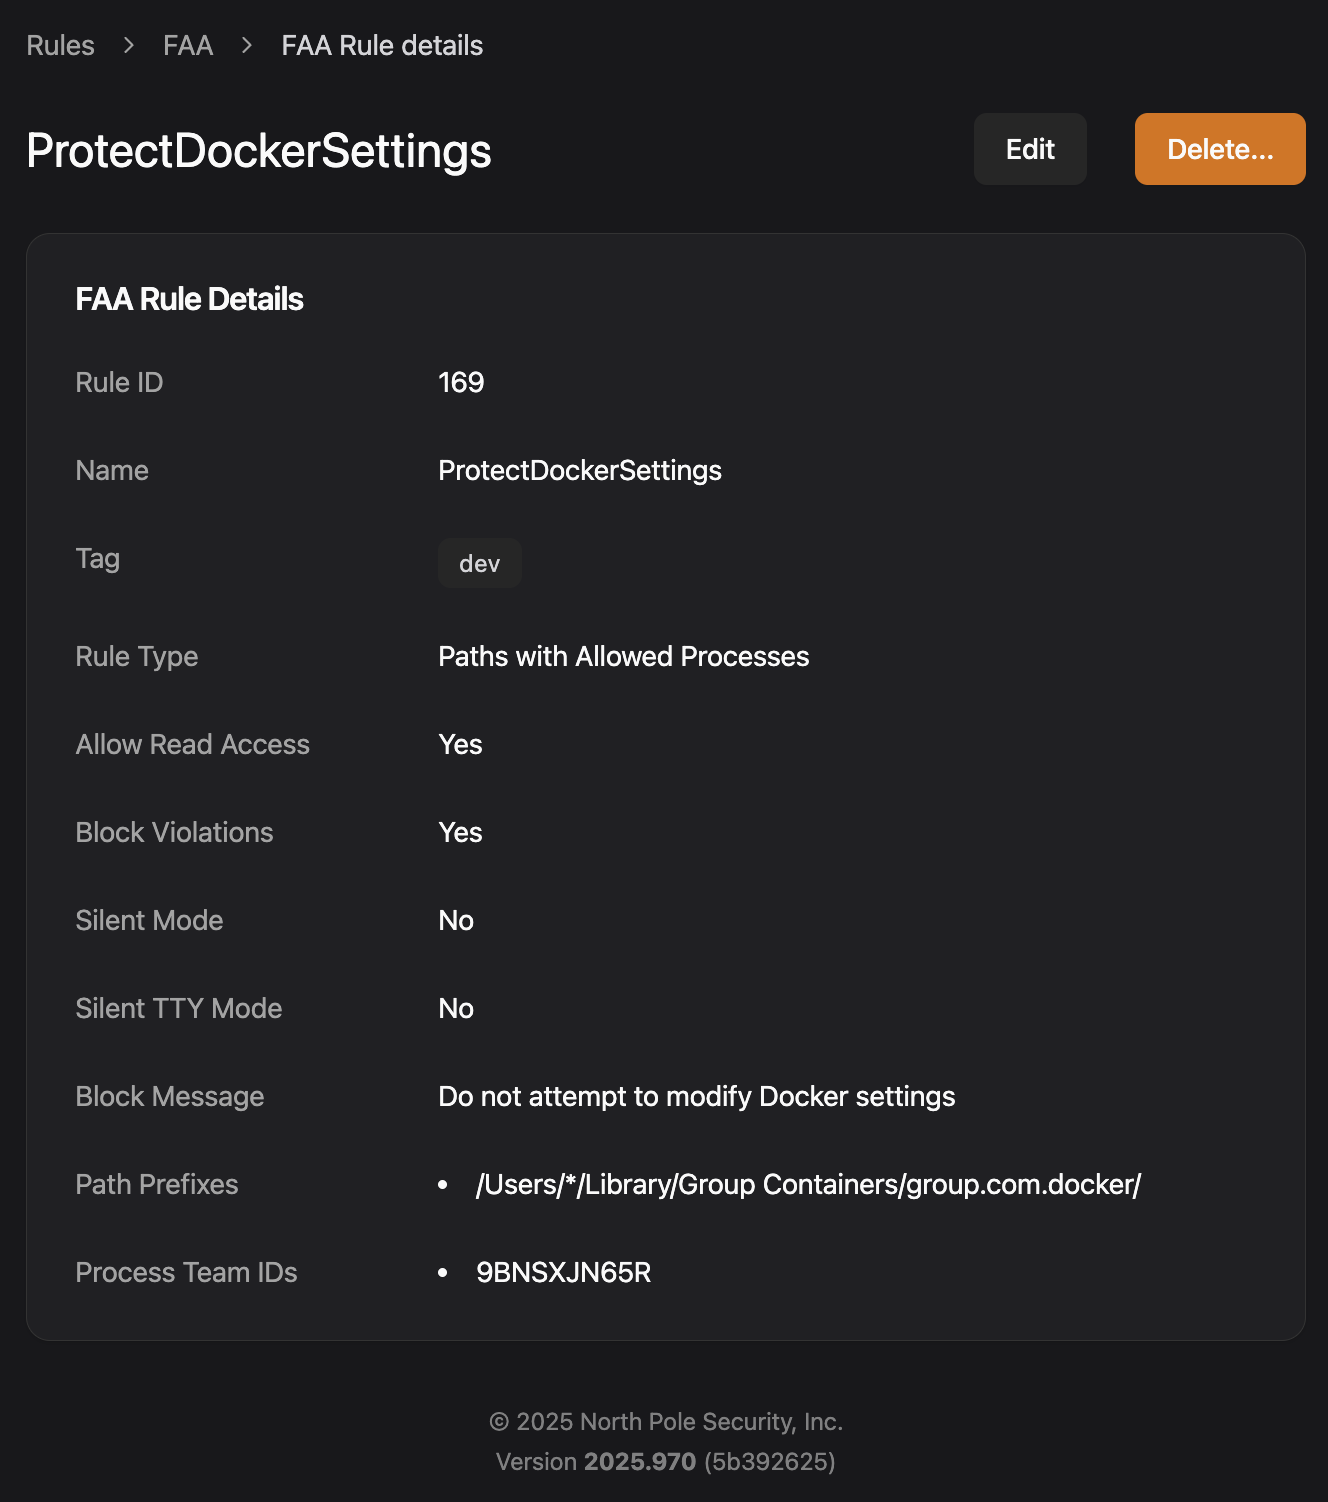Click the Silent TTY Mode No value
Viewport: 1328px width, 1502px height.
point(456,1008)
